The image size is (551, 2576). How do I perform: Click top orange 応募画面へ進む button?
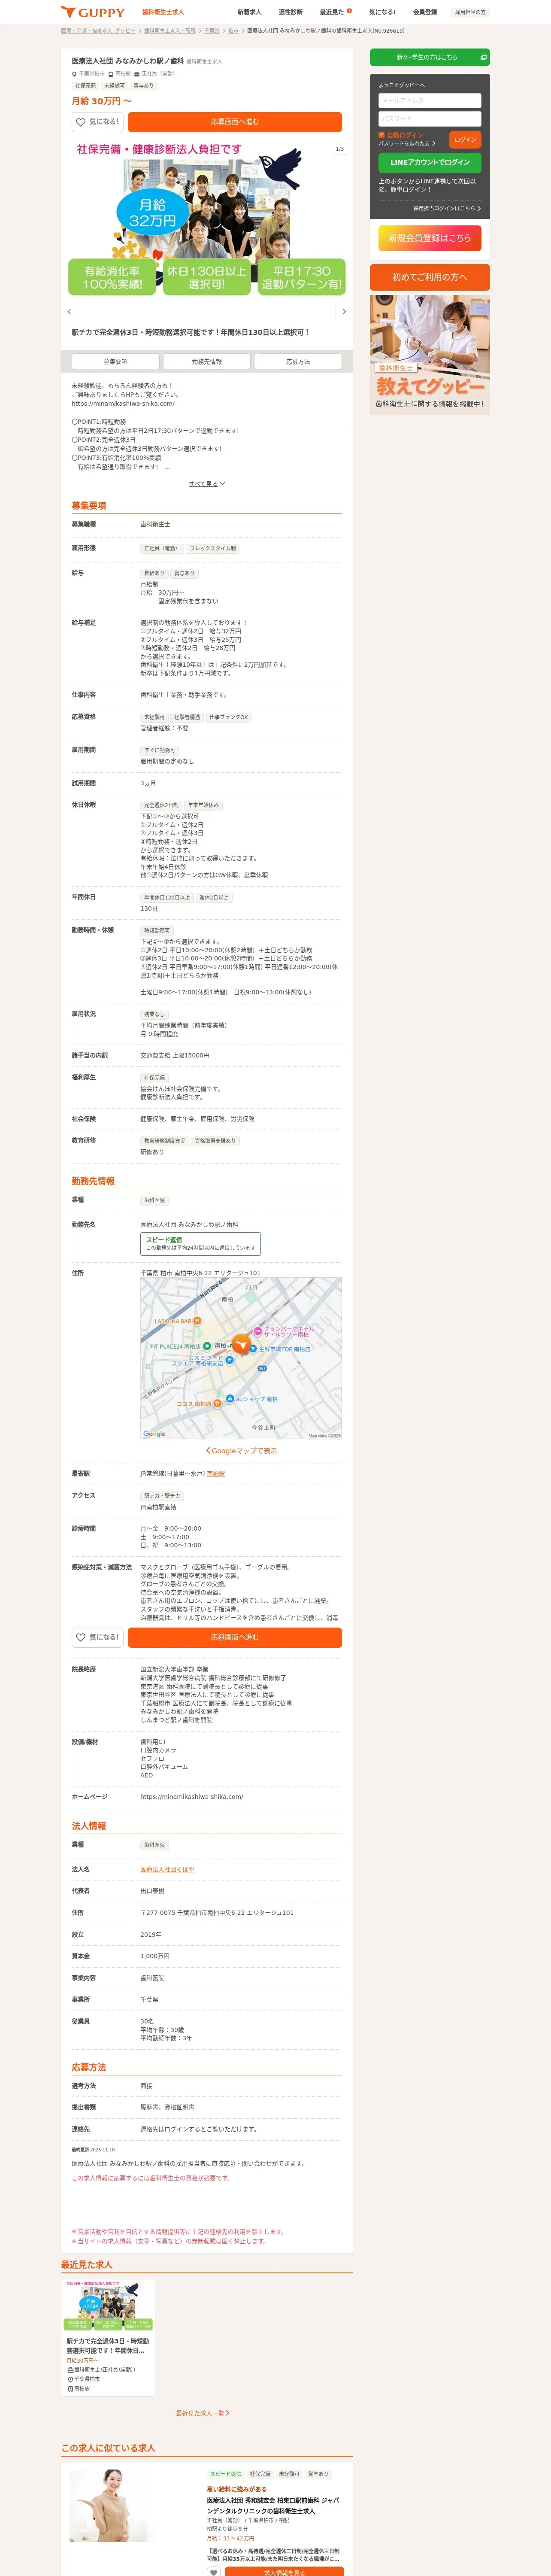[235, 122]
